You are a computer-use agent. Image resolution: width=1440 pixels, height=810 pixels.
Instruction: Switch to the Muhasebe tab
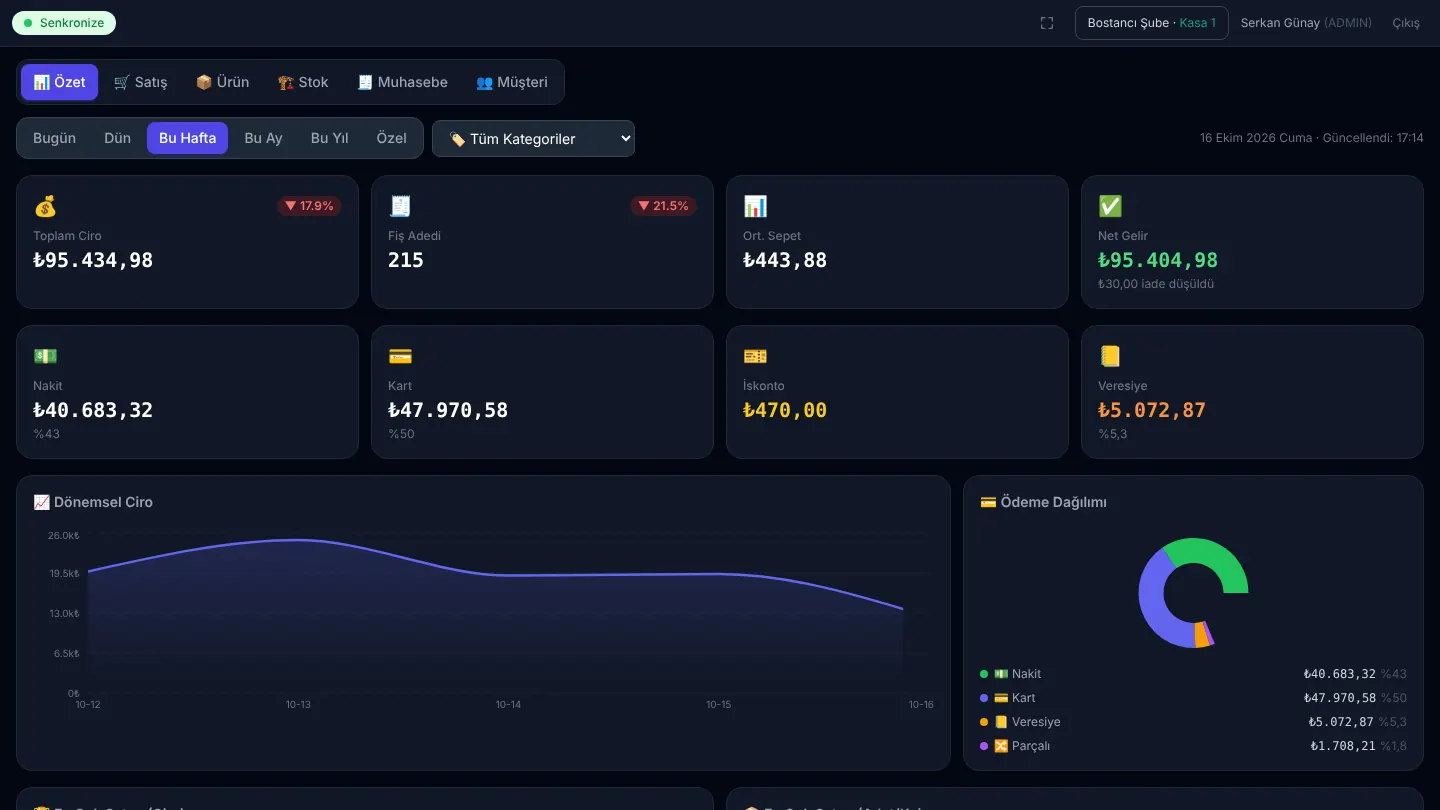point(402,82)
